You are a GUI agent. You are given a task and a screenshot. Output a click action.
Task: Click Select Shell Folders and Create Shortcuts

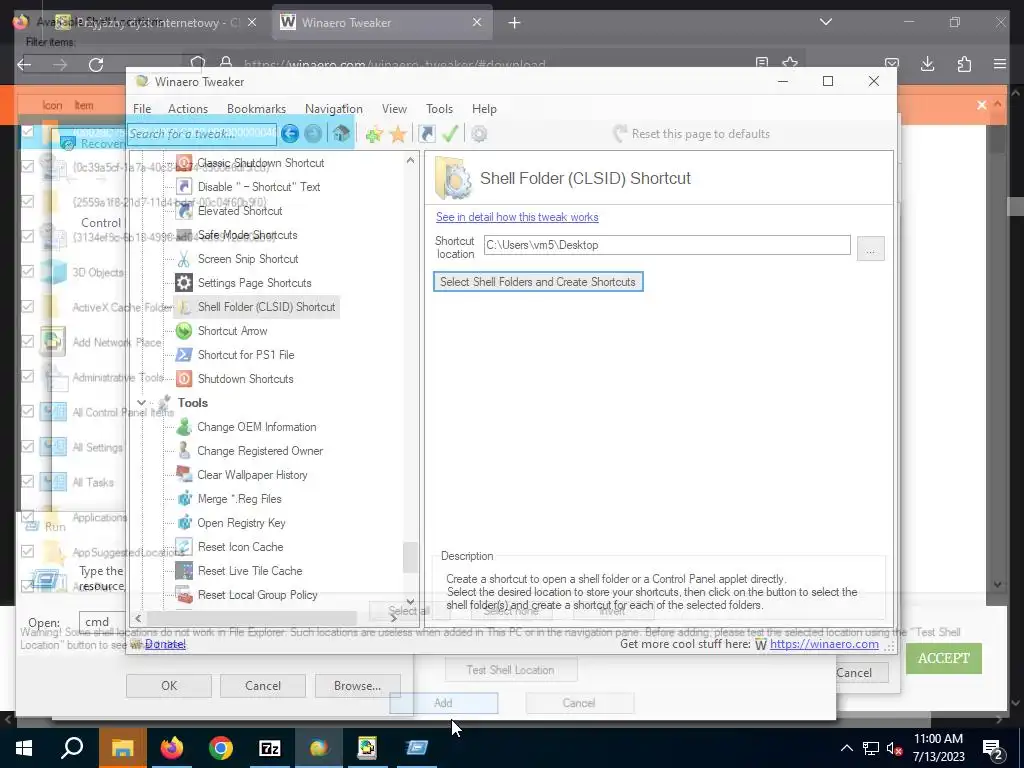coord(538,282)
